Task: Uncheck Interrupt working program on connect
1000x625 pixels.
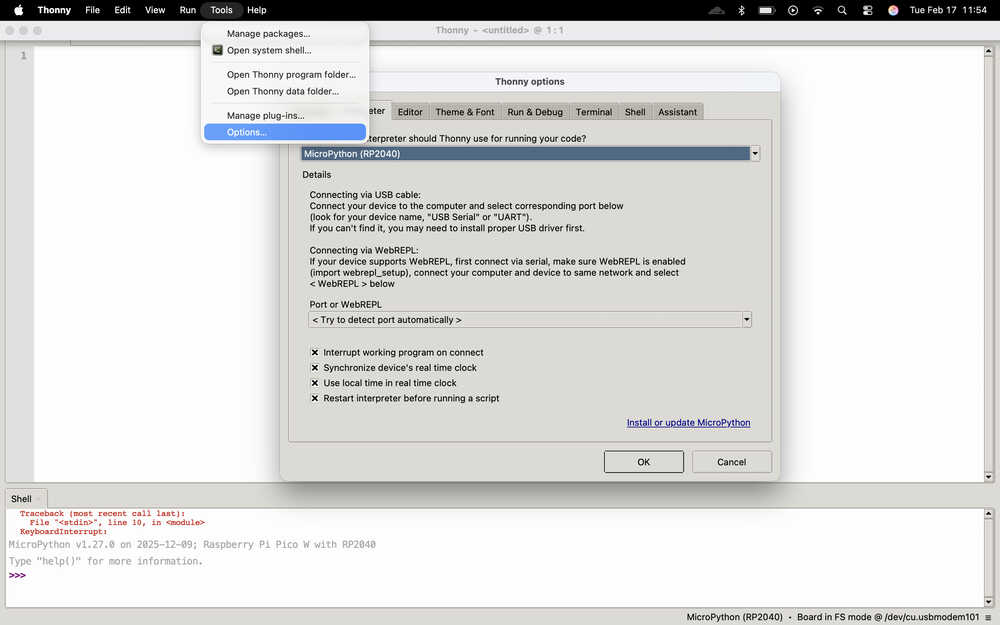Action: click(315, 353)
